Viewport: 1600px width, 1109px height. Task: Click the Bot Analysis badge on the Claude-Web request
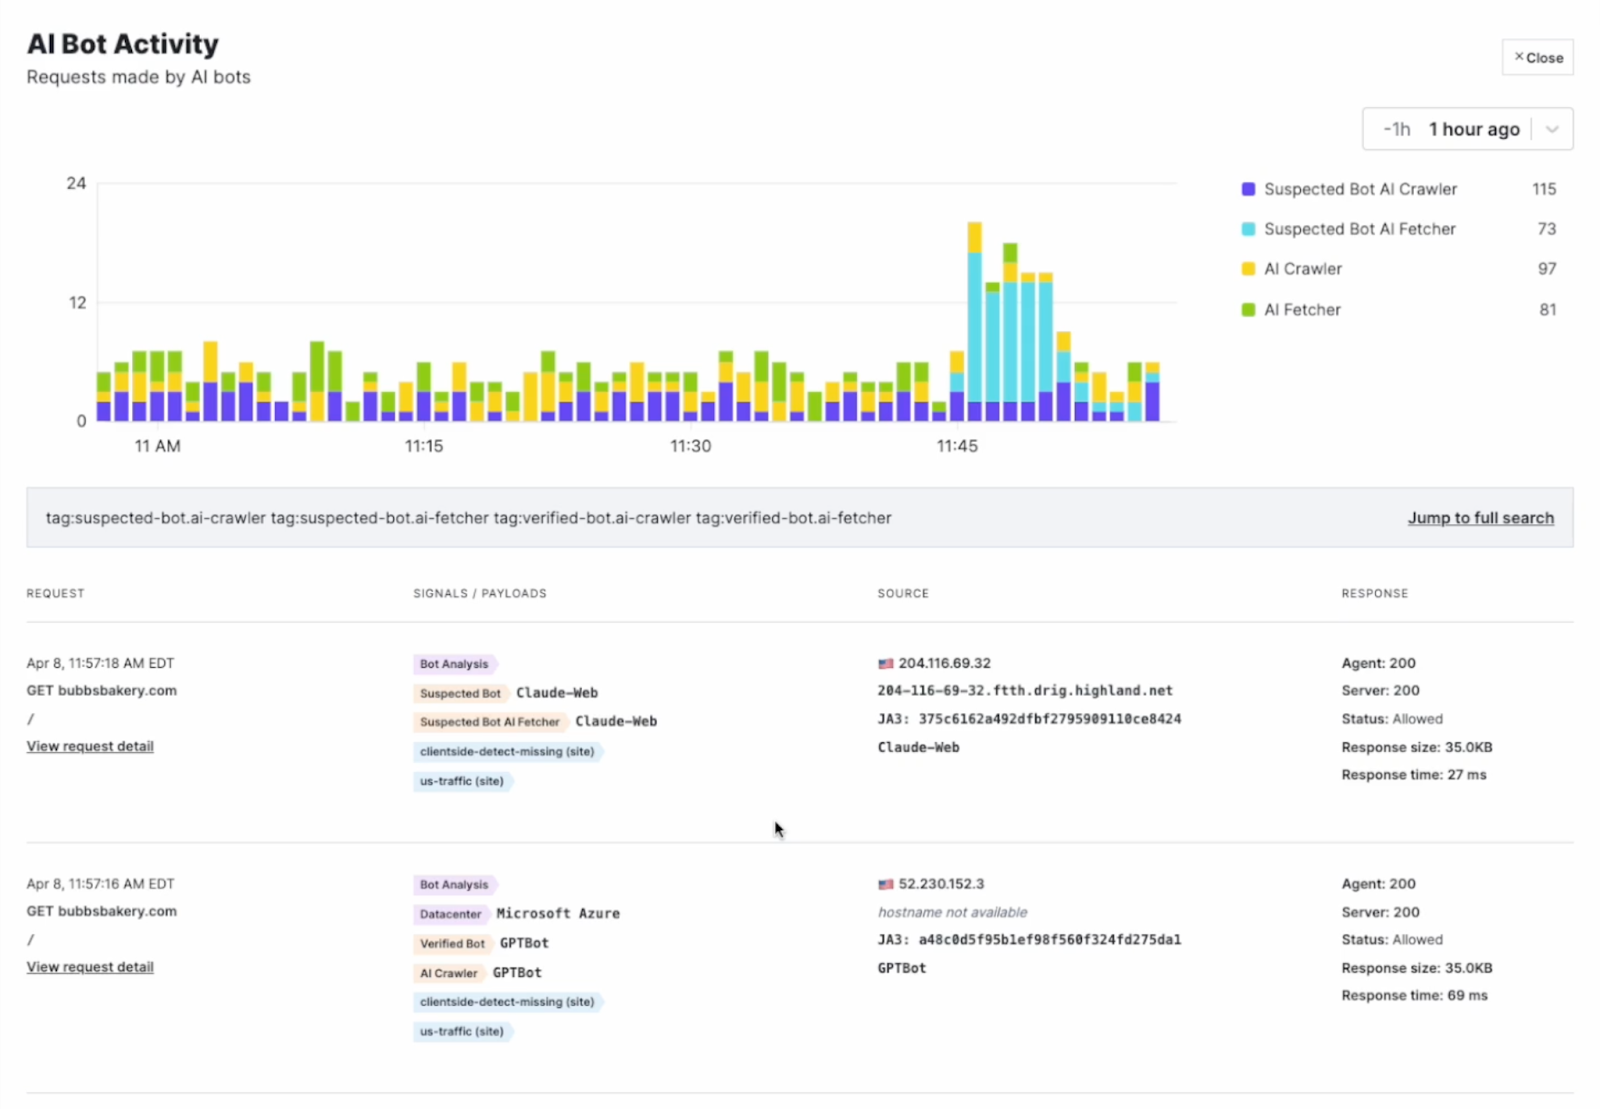[455, 663]
